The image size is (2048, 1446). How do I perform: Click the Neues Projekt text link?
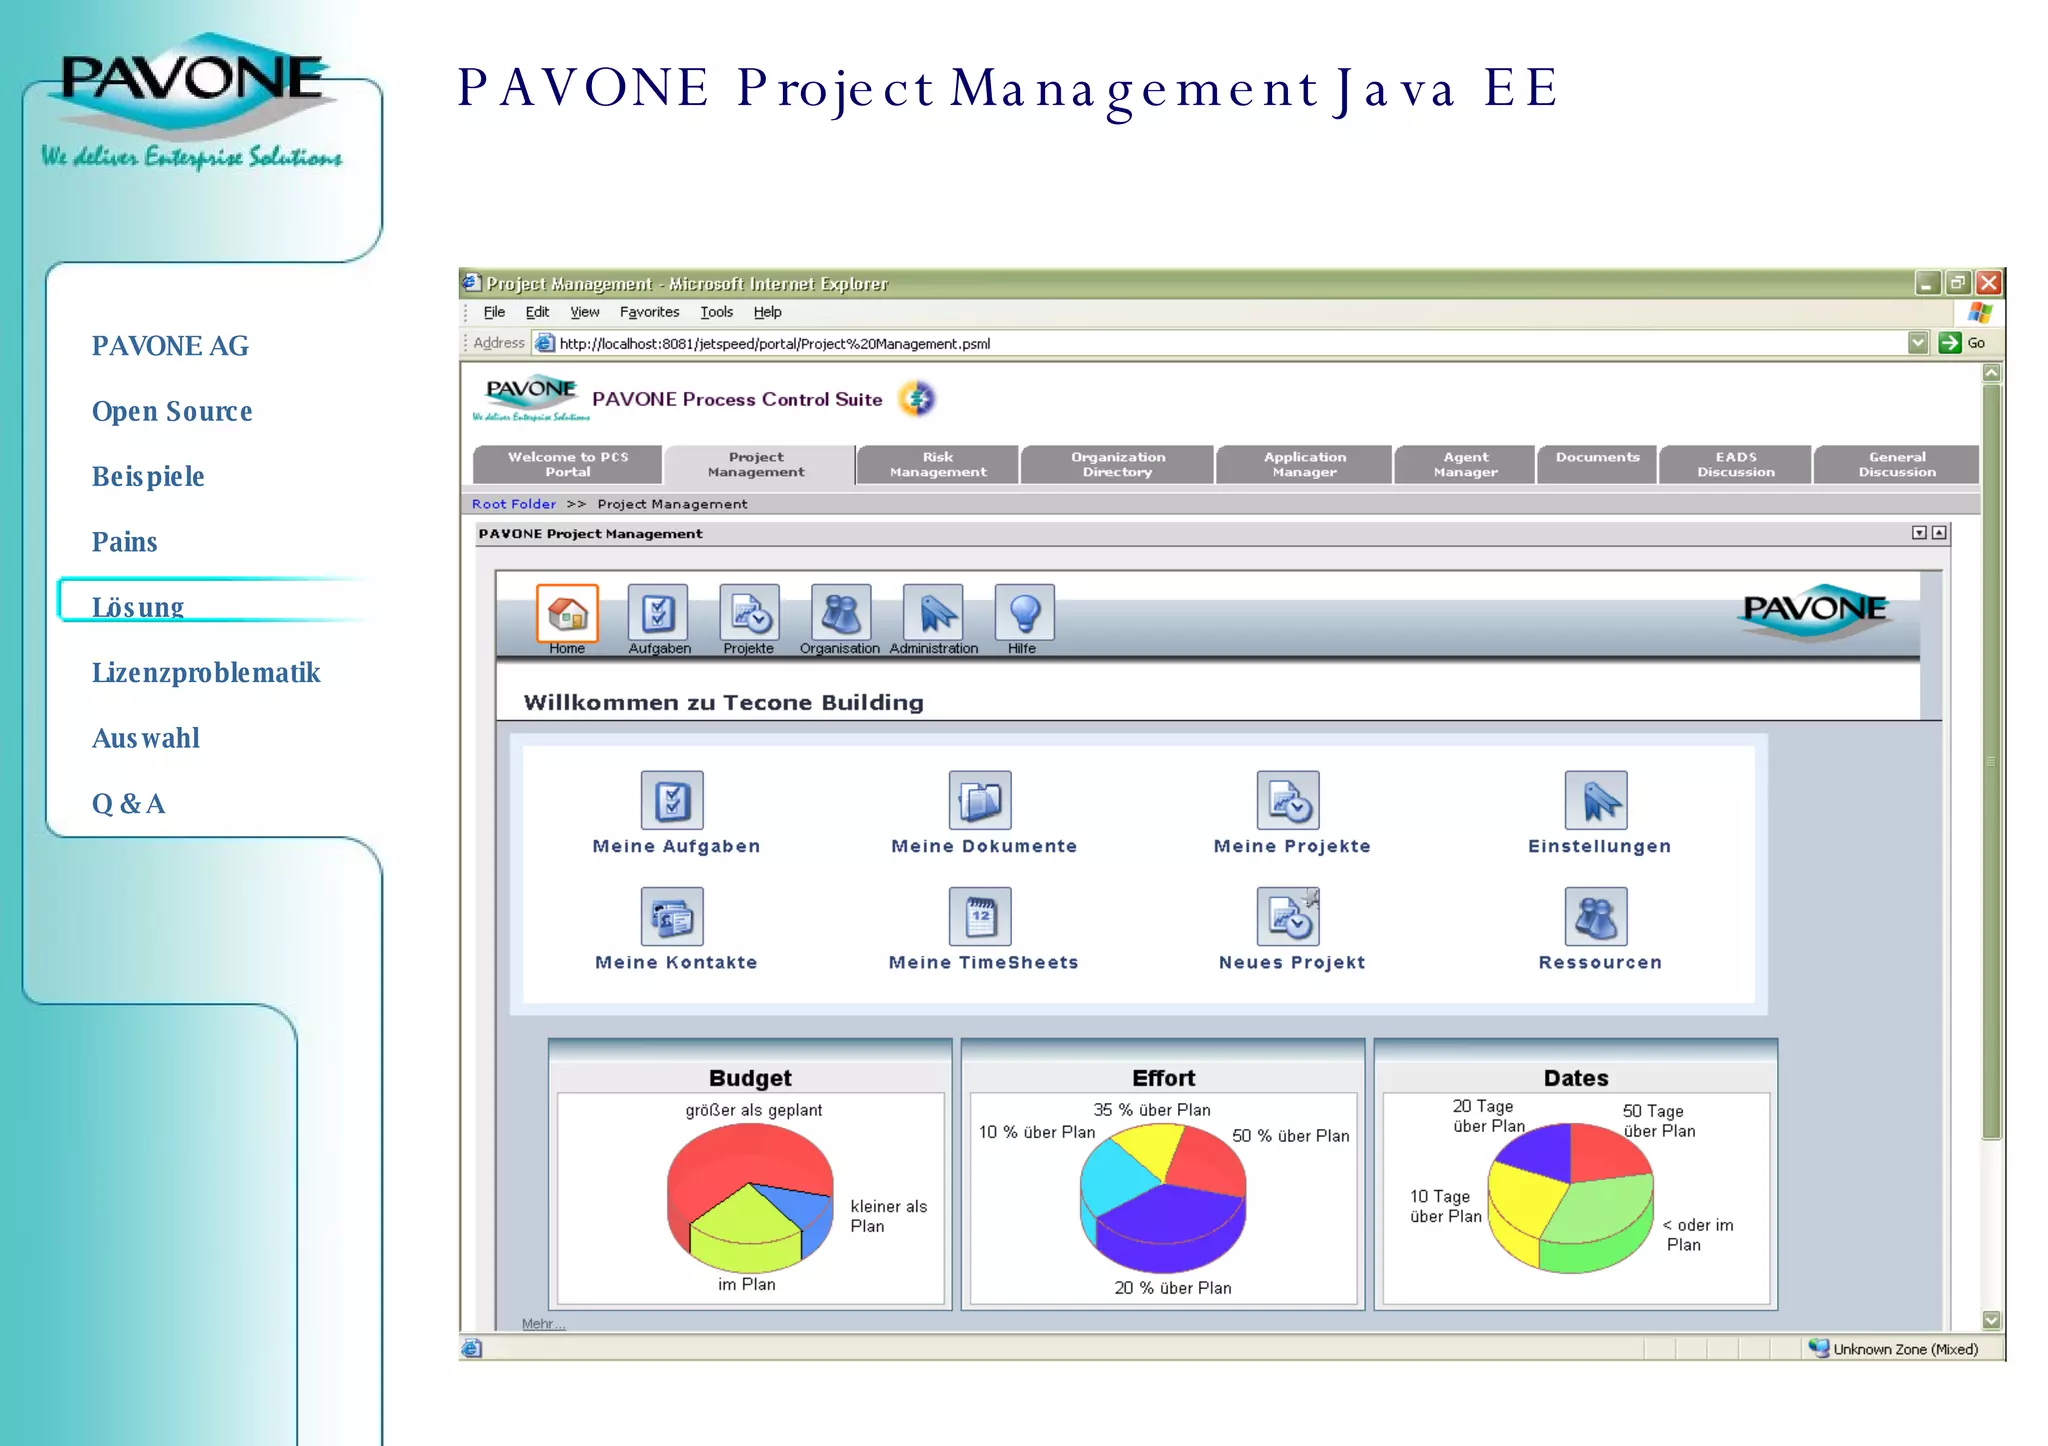point(1292,962)
